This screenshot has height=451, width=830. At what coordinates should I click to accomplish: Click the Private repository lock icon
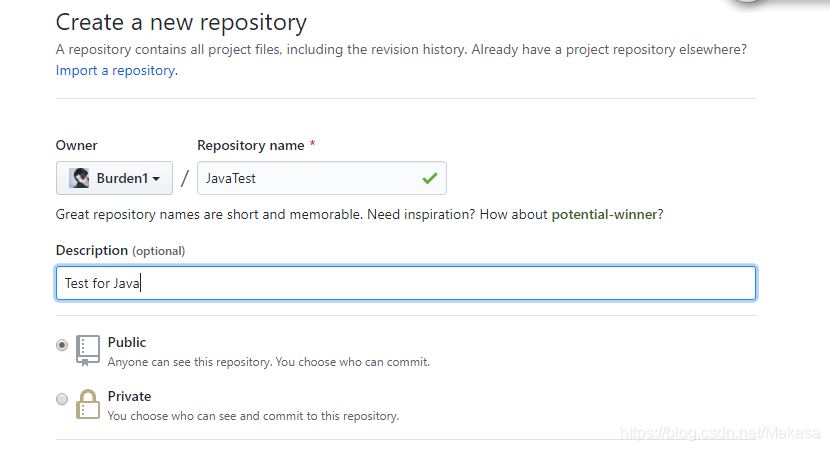point(88,404)
